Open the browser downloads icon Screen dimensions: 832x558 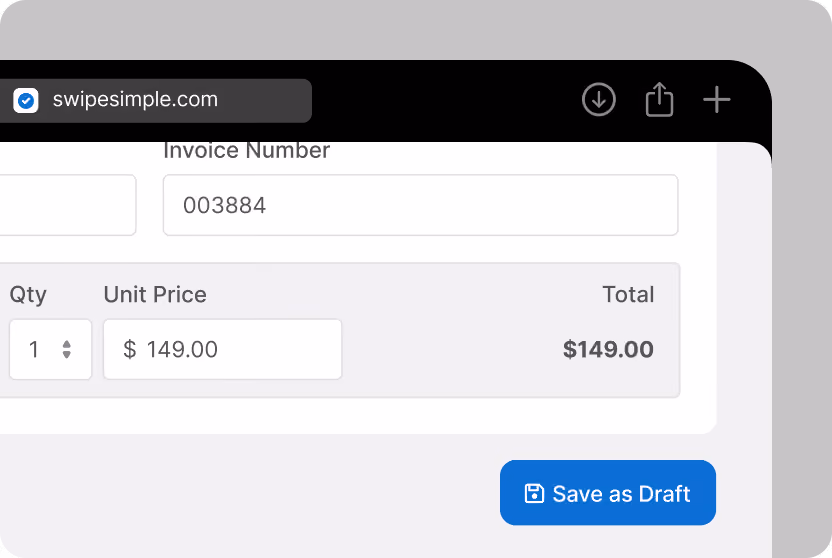[x=599, y=99]
